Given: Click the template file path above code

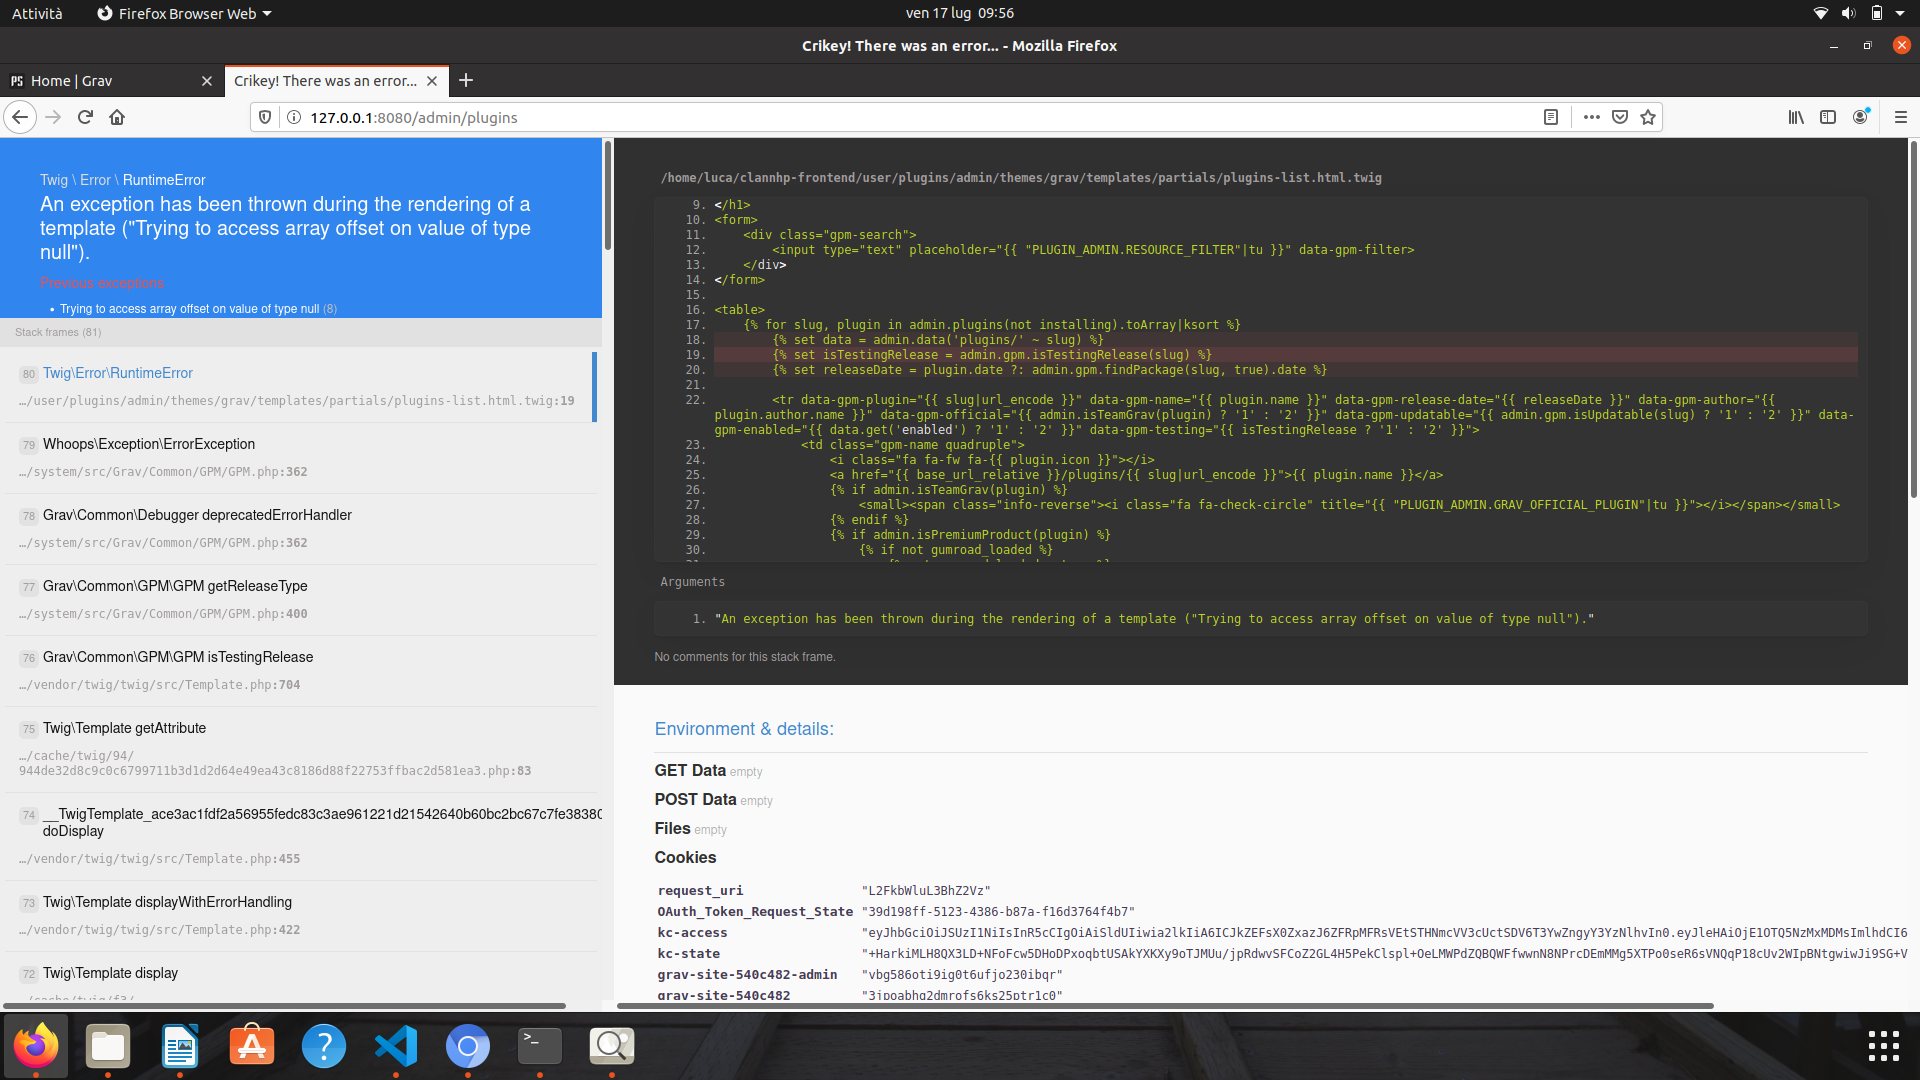Looking at the screenshot, I should click(x=1021, y=178).
